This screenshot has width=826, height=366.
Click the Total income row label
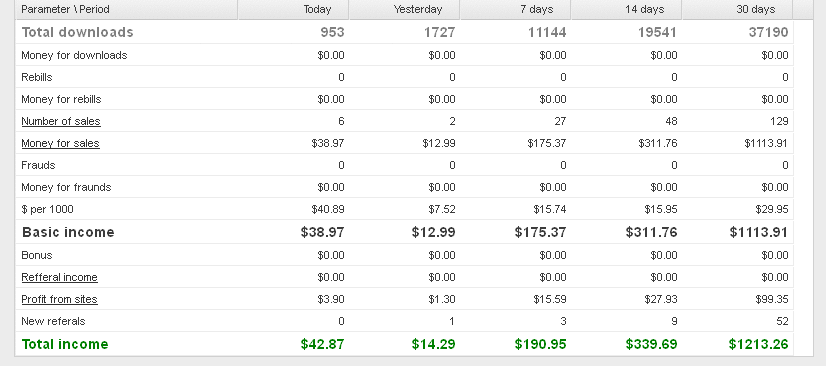click(x=65, y=344)
